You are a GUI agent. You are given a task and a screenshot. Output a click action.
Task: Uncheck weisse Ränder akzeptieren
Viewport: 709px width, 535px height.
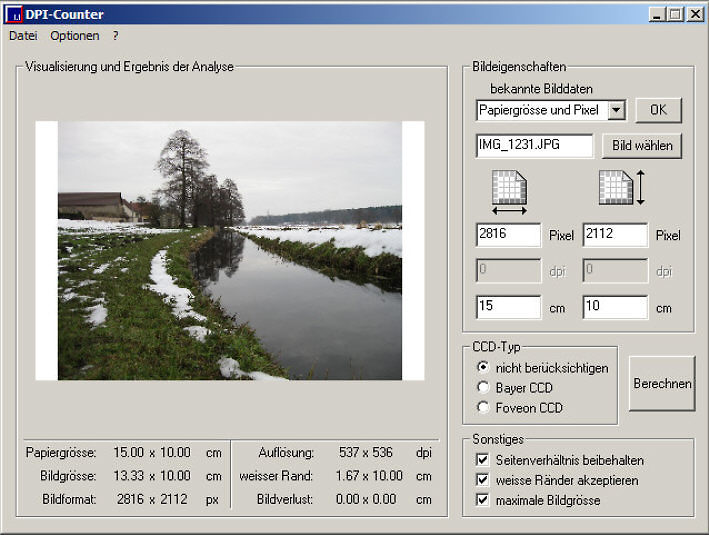click(x=483, y=480)
